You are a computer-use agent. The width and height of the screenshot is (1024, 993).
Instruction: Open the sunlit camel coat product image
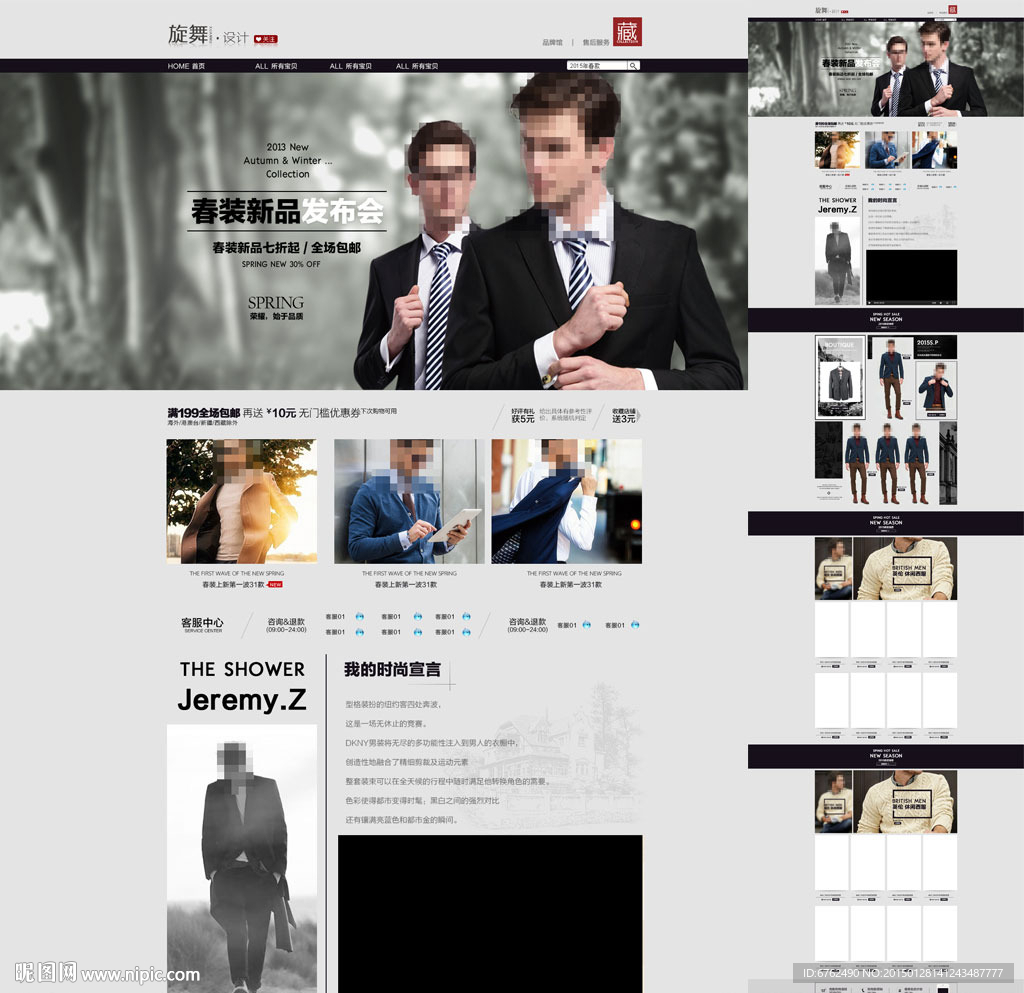(241, 501)
